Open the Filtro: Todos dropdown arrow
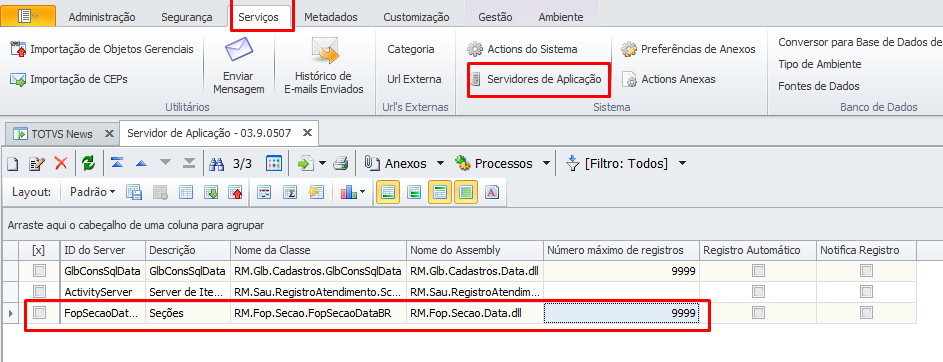Image resolution: width=943 pixels, height=362 pixels. [x=682, y=164]
